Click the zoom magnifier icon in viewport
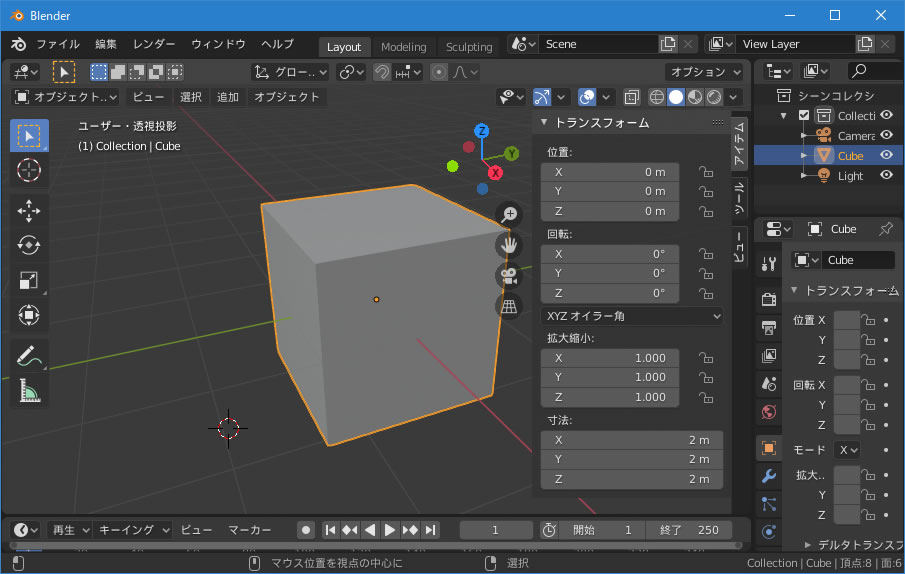 click(509, 214)
